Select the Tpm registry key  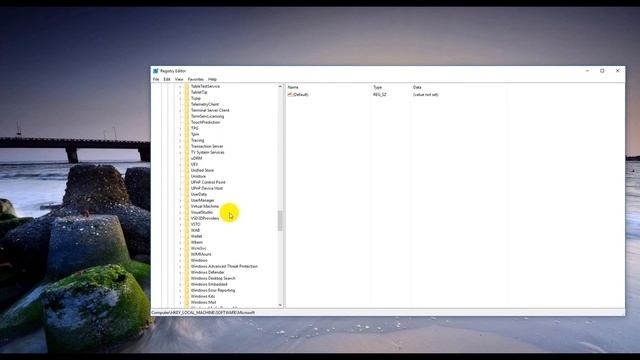(x=195, y=134)
